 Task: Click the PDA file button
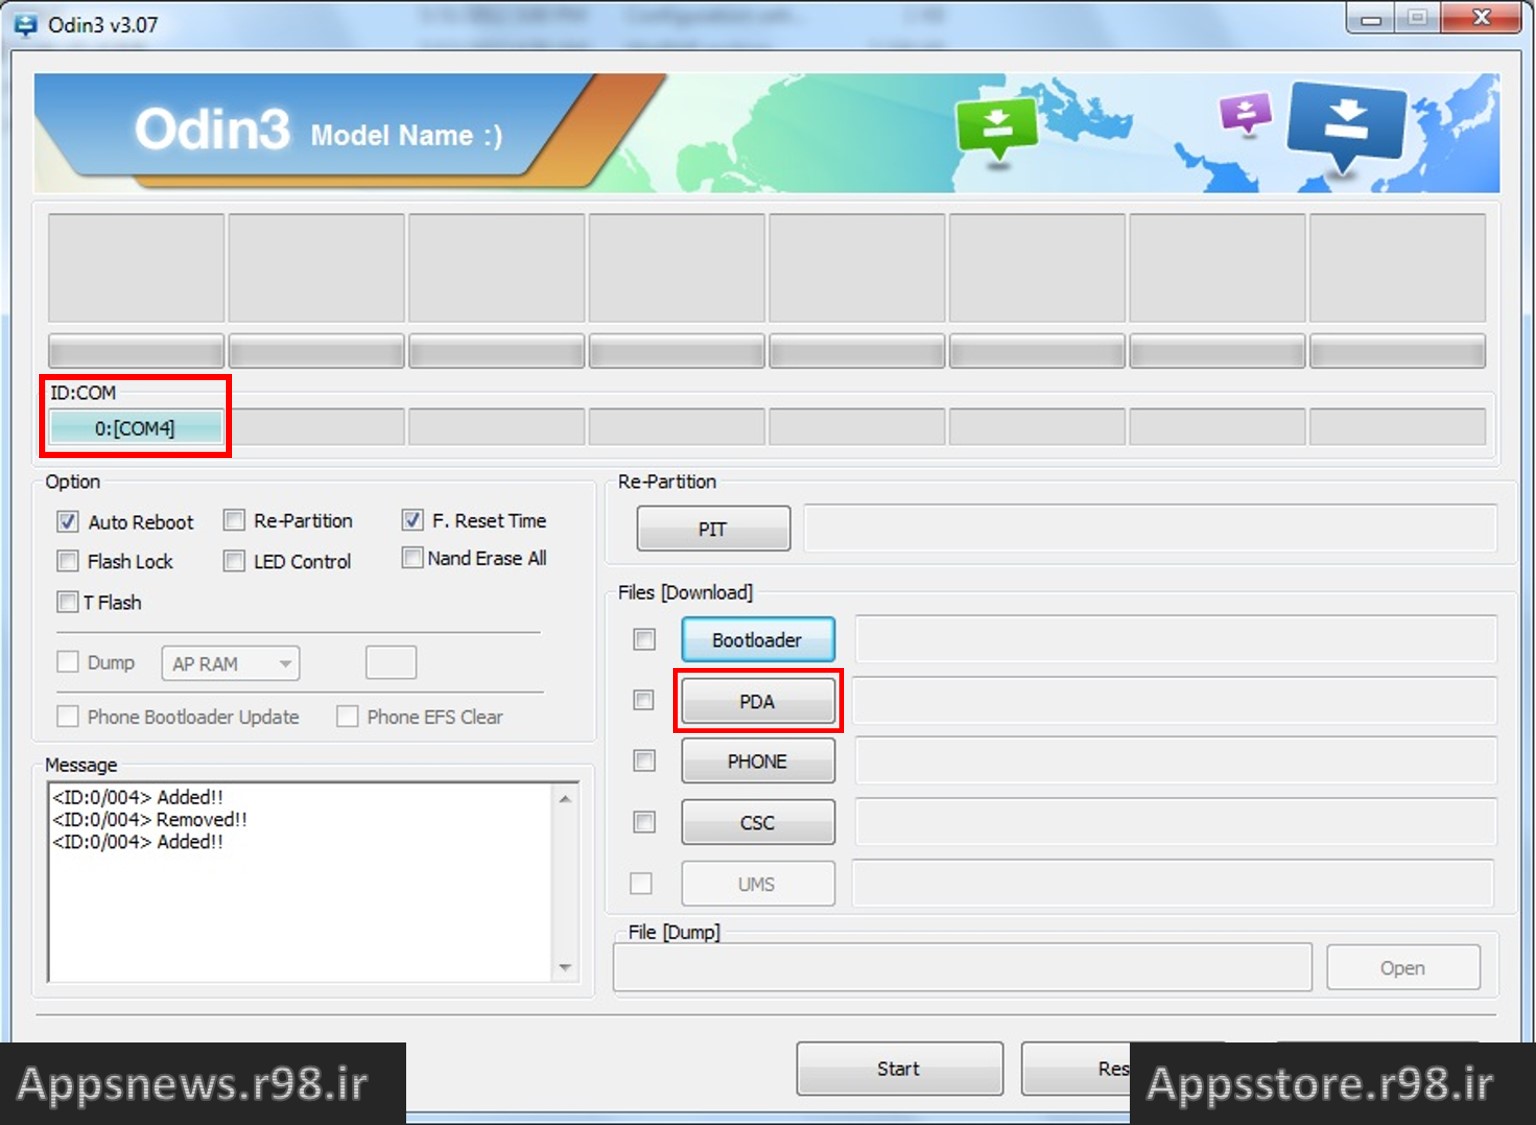758,701
